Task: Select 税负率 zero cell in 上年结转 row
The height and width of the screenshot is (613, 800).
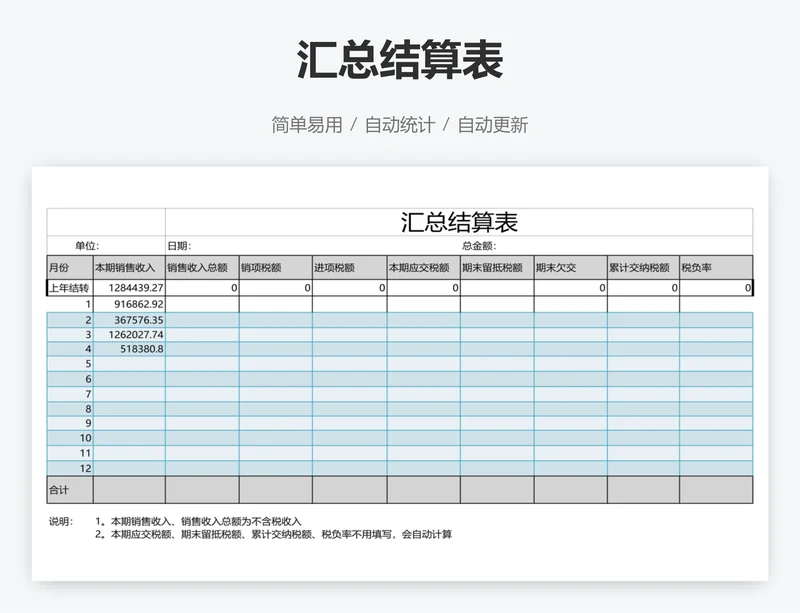Action: coord(716,288)
